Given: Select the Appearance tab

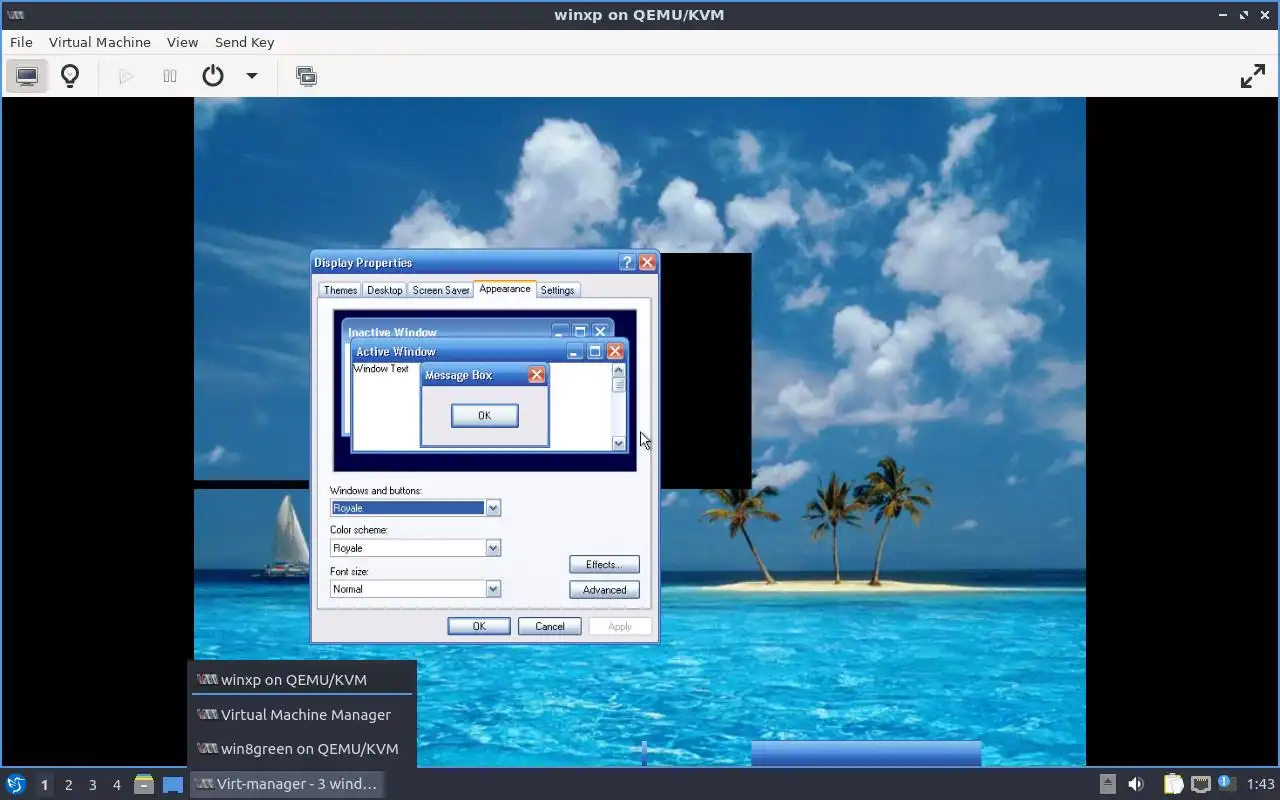Looking at the screenshot, I should pos(505,289).
